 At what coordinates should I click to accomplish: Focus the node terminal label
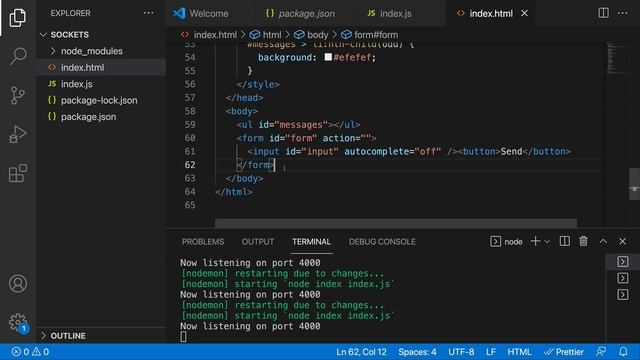[x=507, y=242]
